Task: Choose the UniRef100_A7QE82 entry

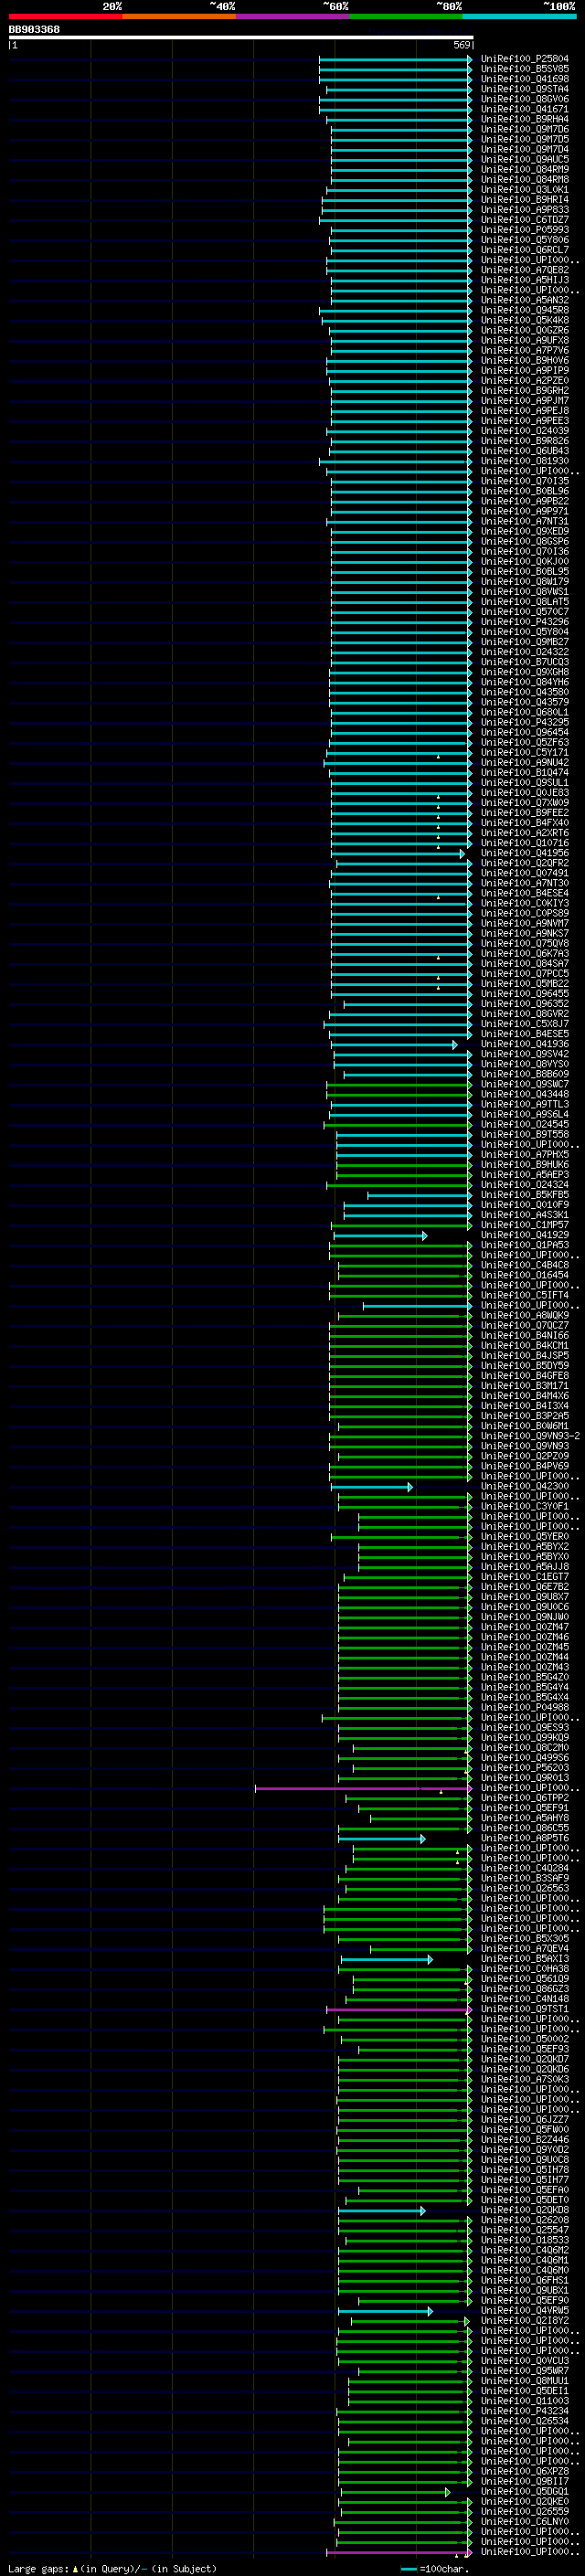Action: click(x=525, y=270)
